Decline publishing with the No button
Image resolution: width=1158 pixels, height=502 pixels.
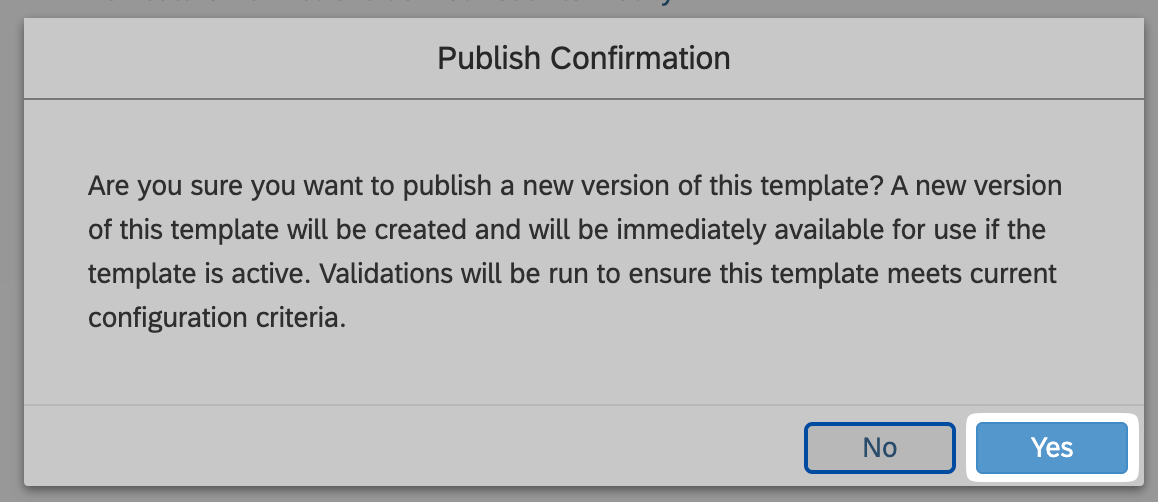point(879,447)
